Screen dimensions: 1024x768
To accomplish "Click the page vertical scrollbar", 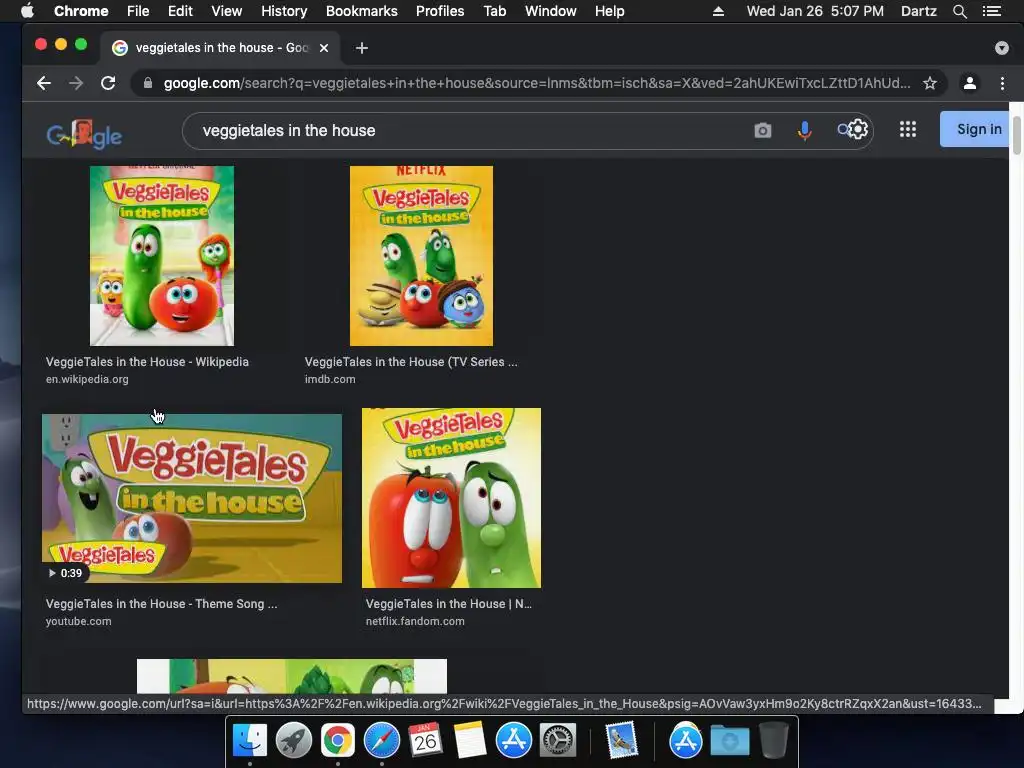I will click(1016, 136).
